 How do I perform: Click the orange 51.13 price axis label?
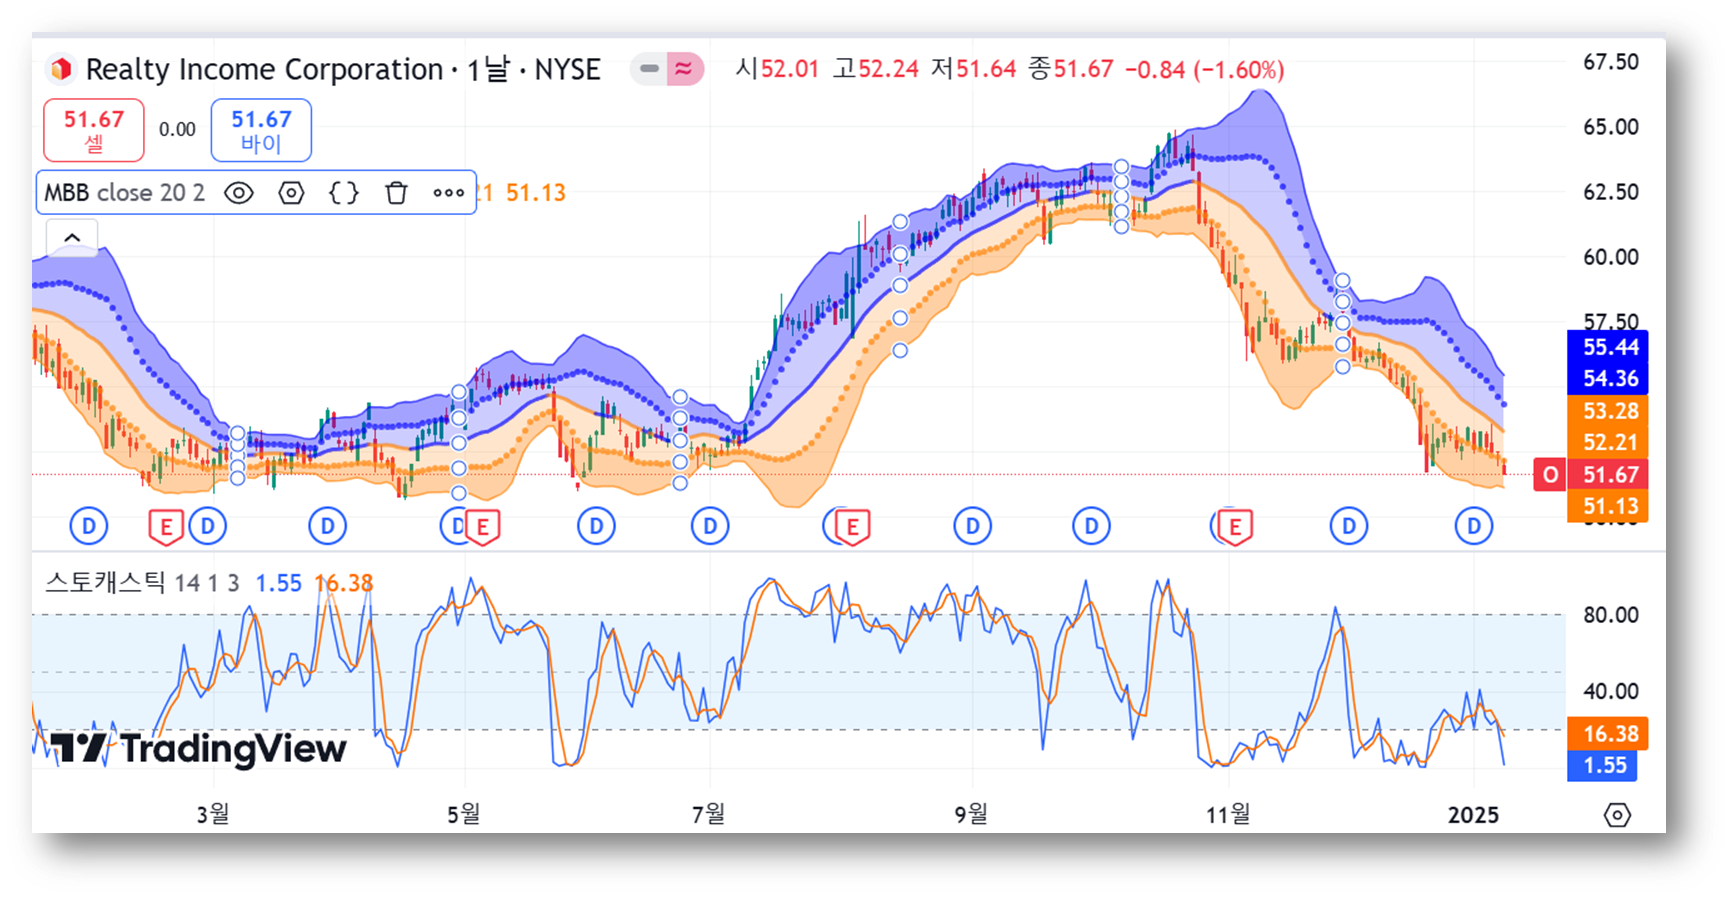1607,507
